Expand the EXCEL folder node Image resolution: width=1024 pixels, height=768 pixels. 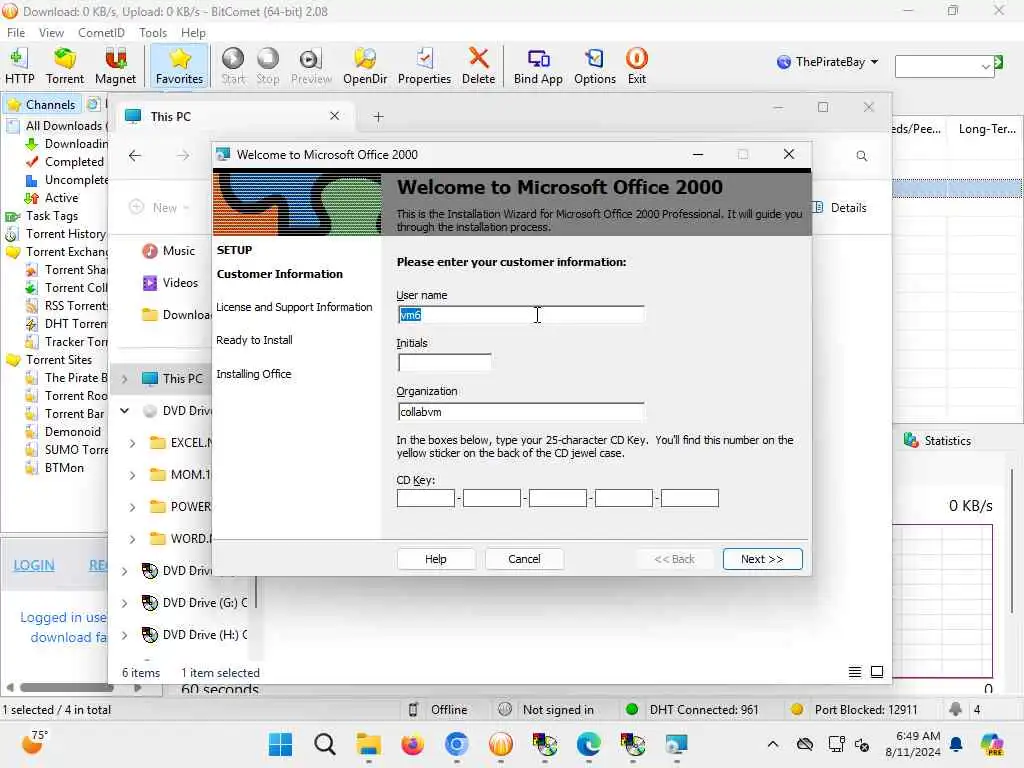coord(133,443)
